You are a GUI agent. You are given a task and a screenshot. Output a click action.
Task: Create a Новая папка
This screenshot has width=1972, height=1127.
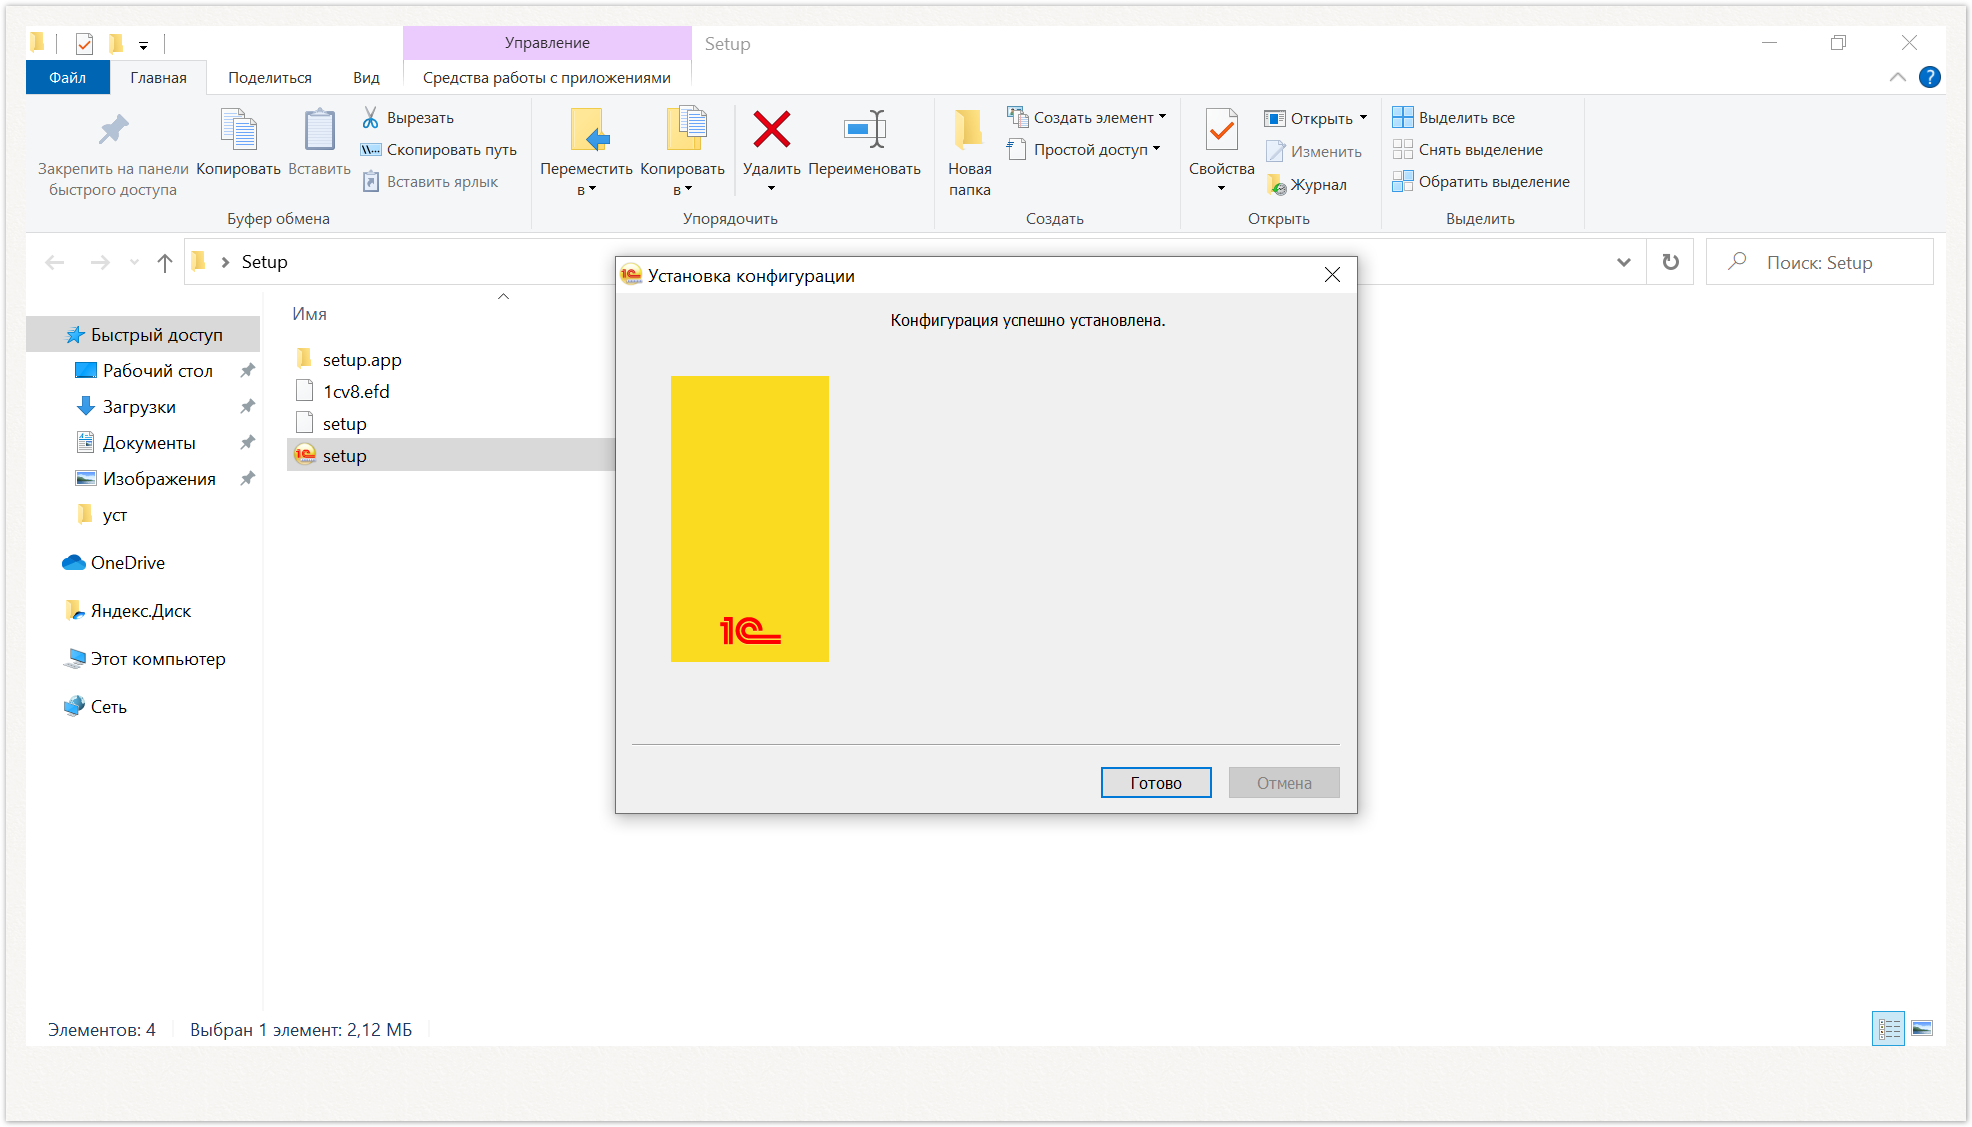969,152
